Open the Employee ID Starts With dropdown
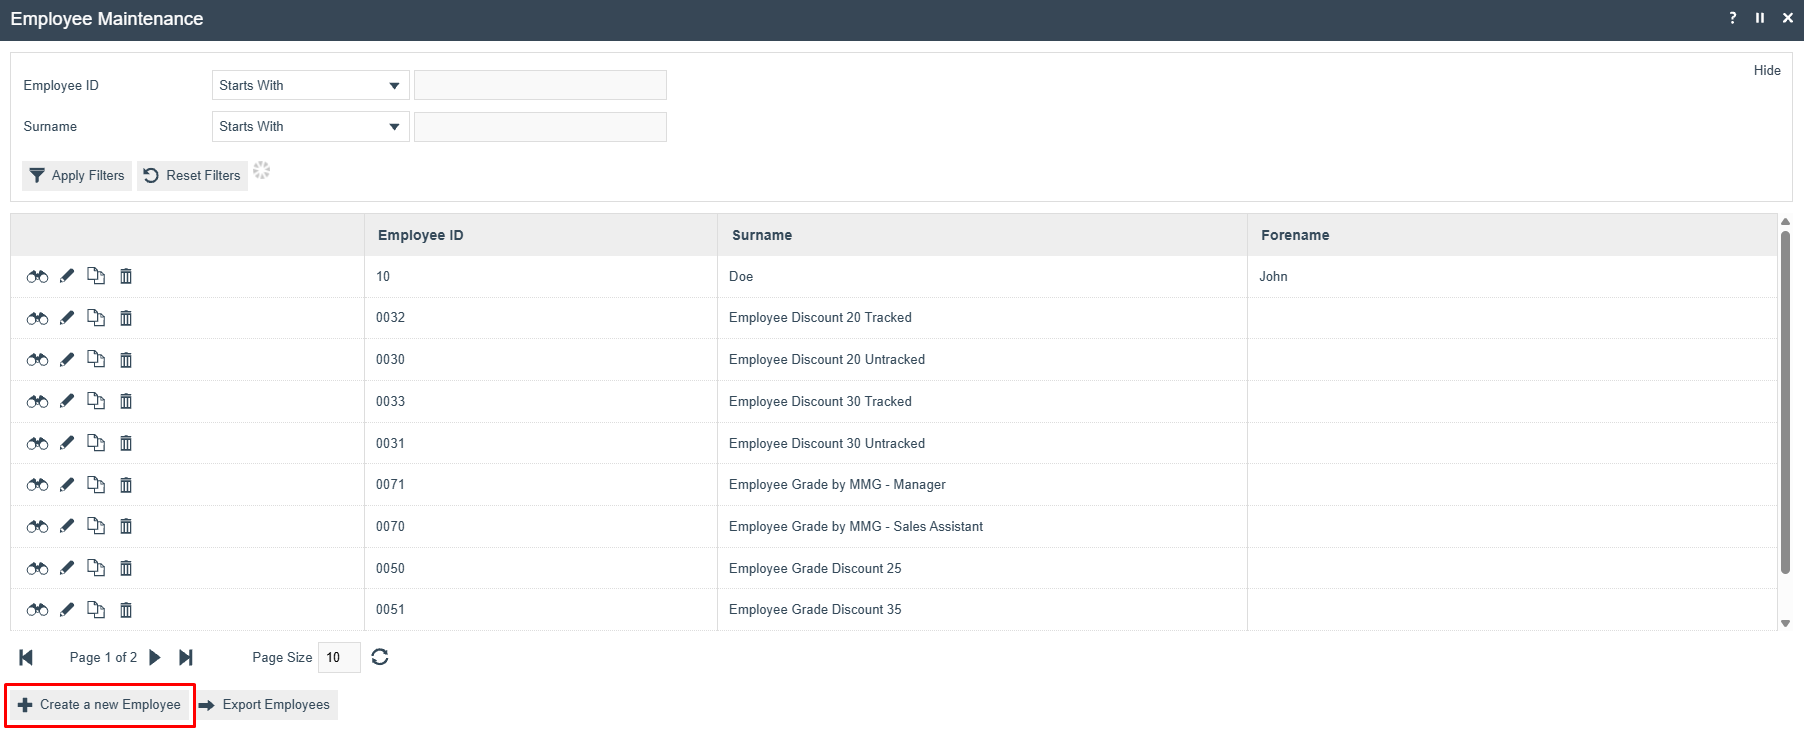Image resolution: width=1804 pixels, height=731 pixels. point(311,85)
